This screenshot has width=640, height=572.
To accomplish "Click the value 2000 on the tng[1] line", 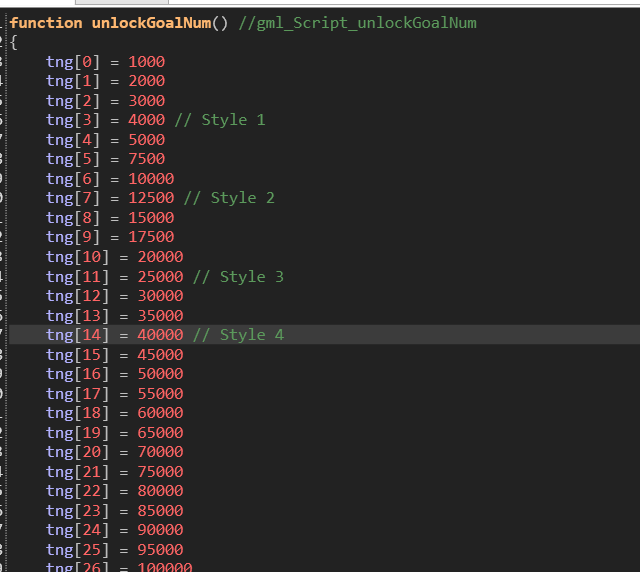I will tap(147, 81).
